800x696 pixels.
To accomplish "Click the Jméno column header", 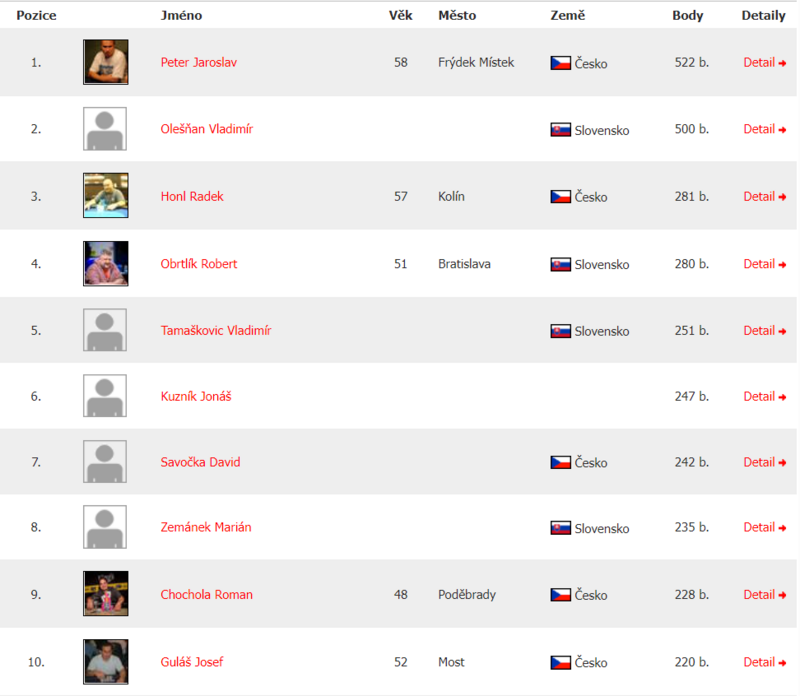I will [181, 15].
